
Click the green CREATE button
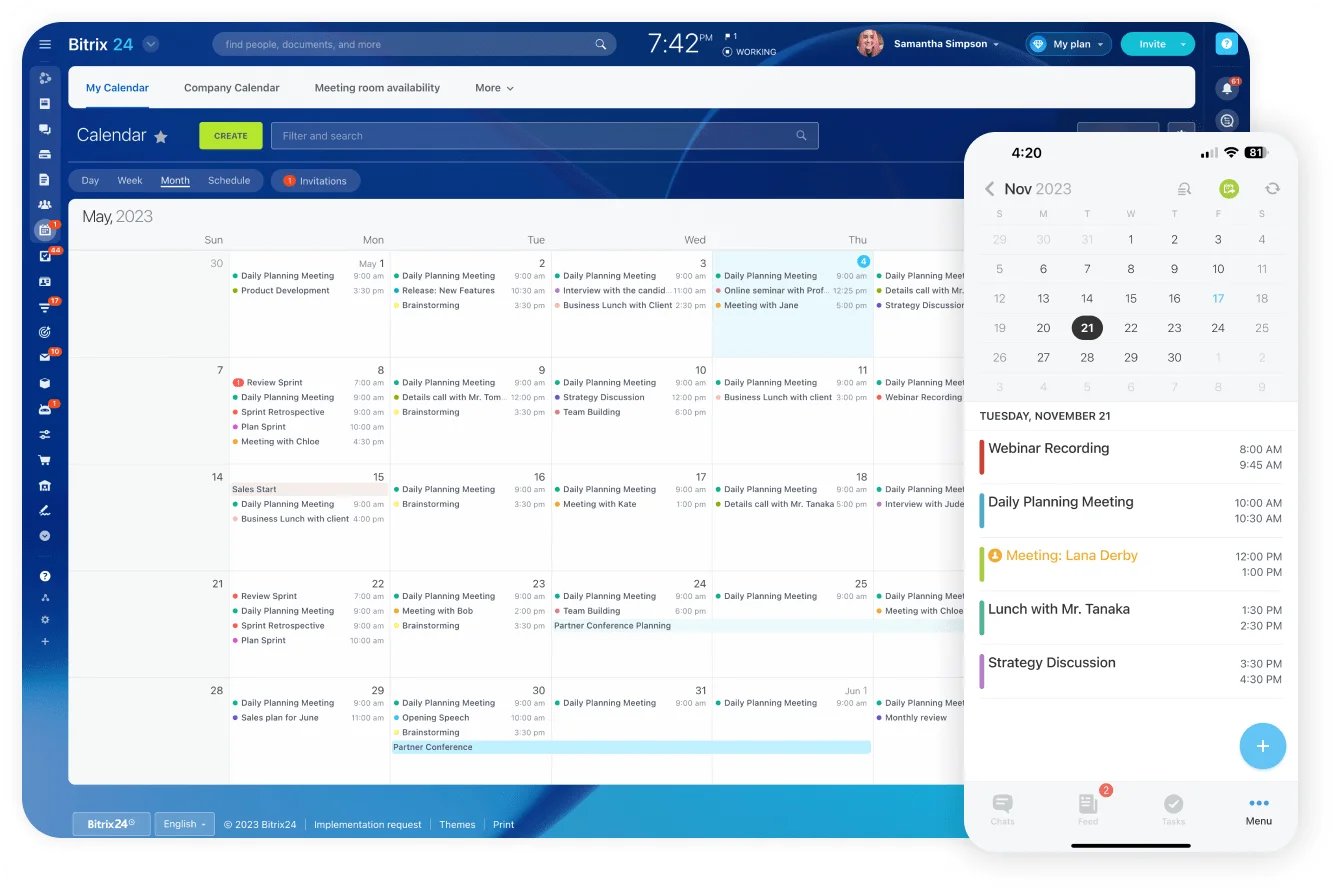click(230, 136)
